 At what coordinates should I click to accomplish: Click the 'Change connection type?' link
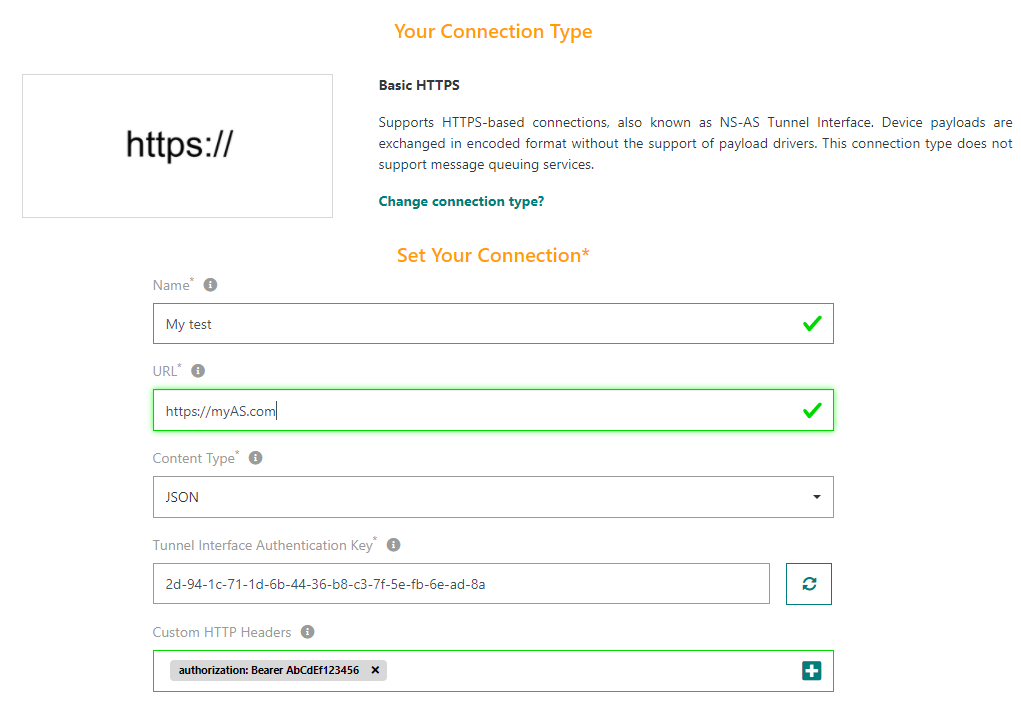coord(461,202)
